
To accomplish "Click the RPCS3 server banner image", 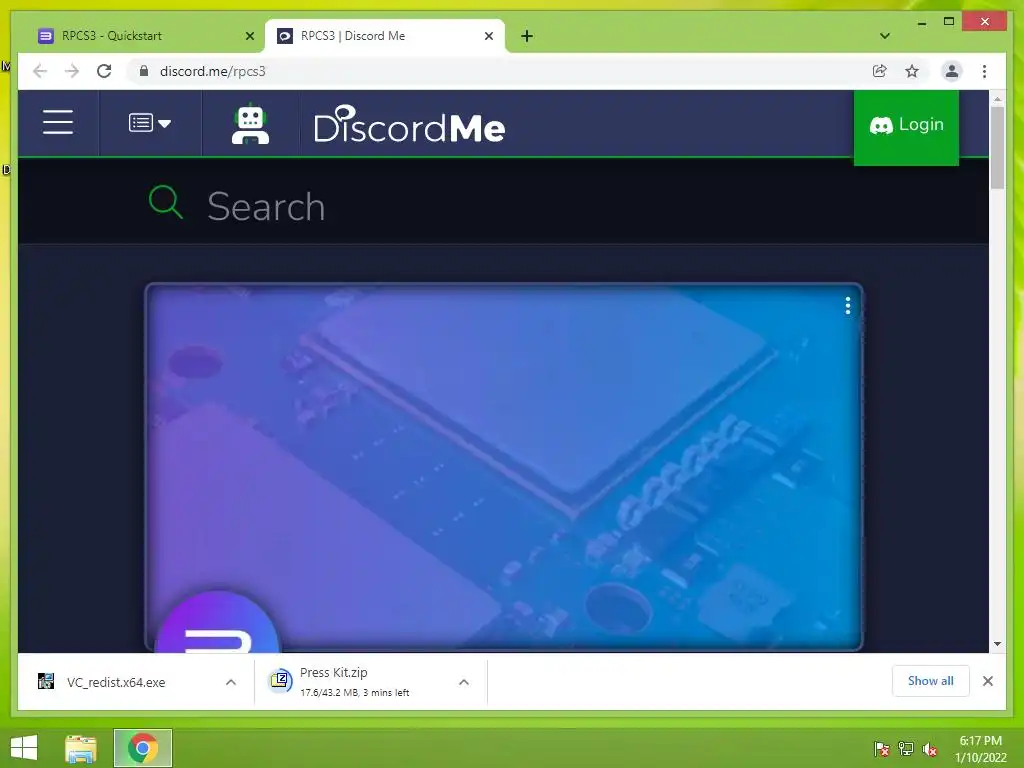I will coord(504,466).
